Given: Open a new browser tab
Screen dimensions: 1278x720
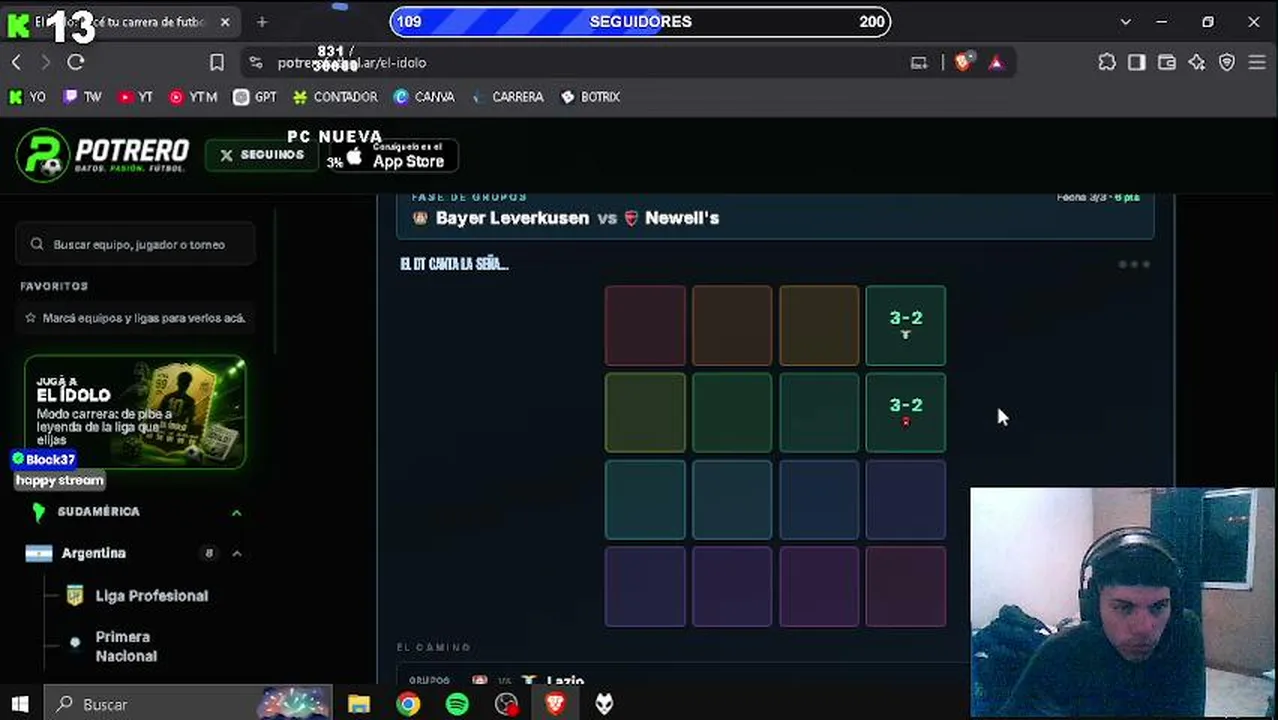Looking at the screenshot, I should click(262, 22).
